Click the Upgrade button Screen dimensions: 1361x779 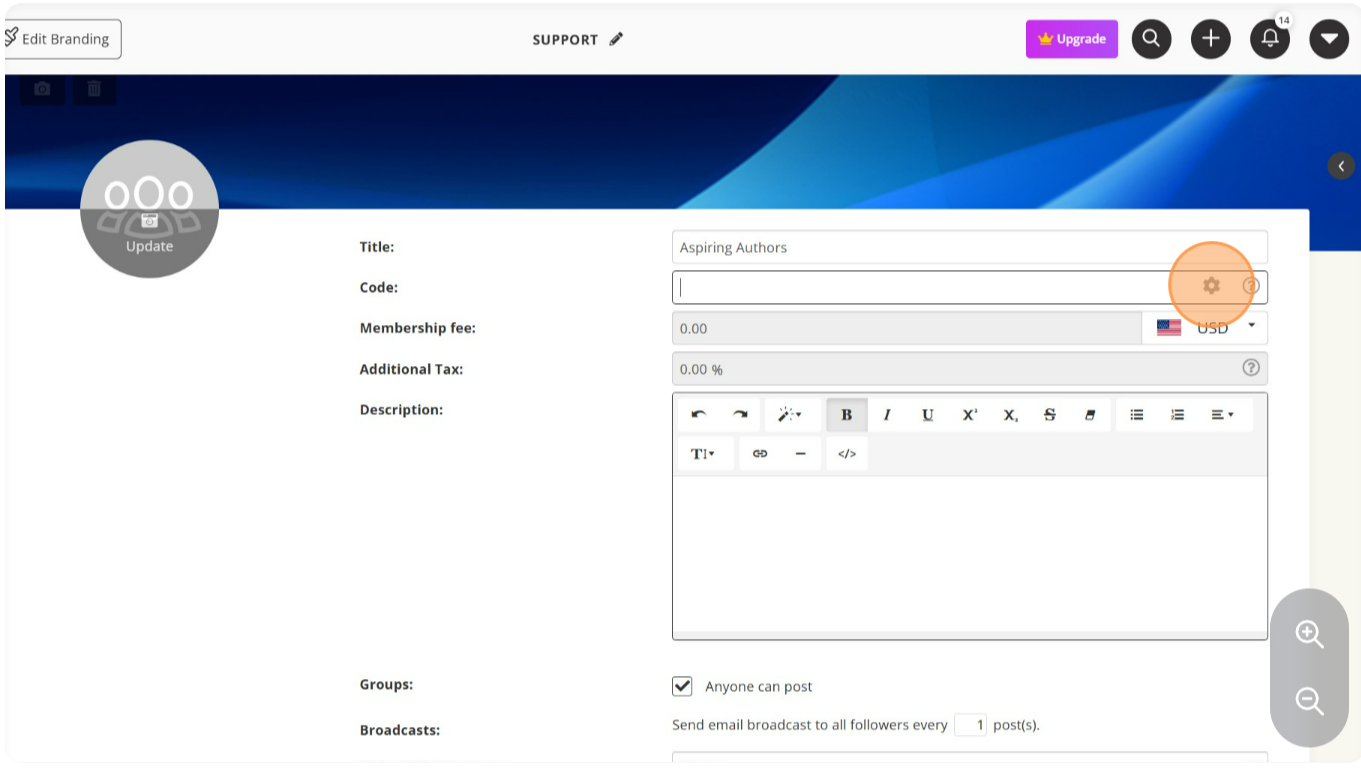pos(1071,39)
